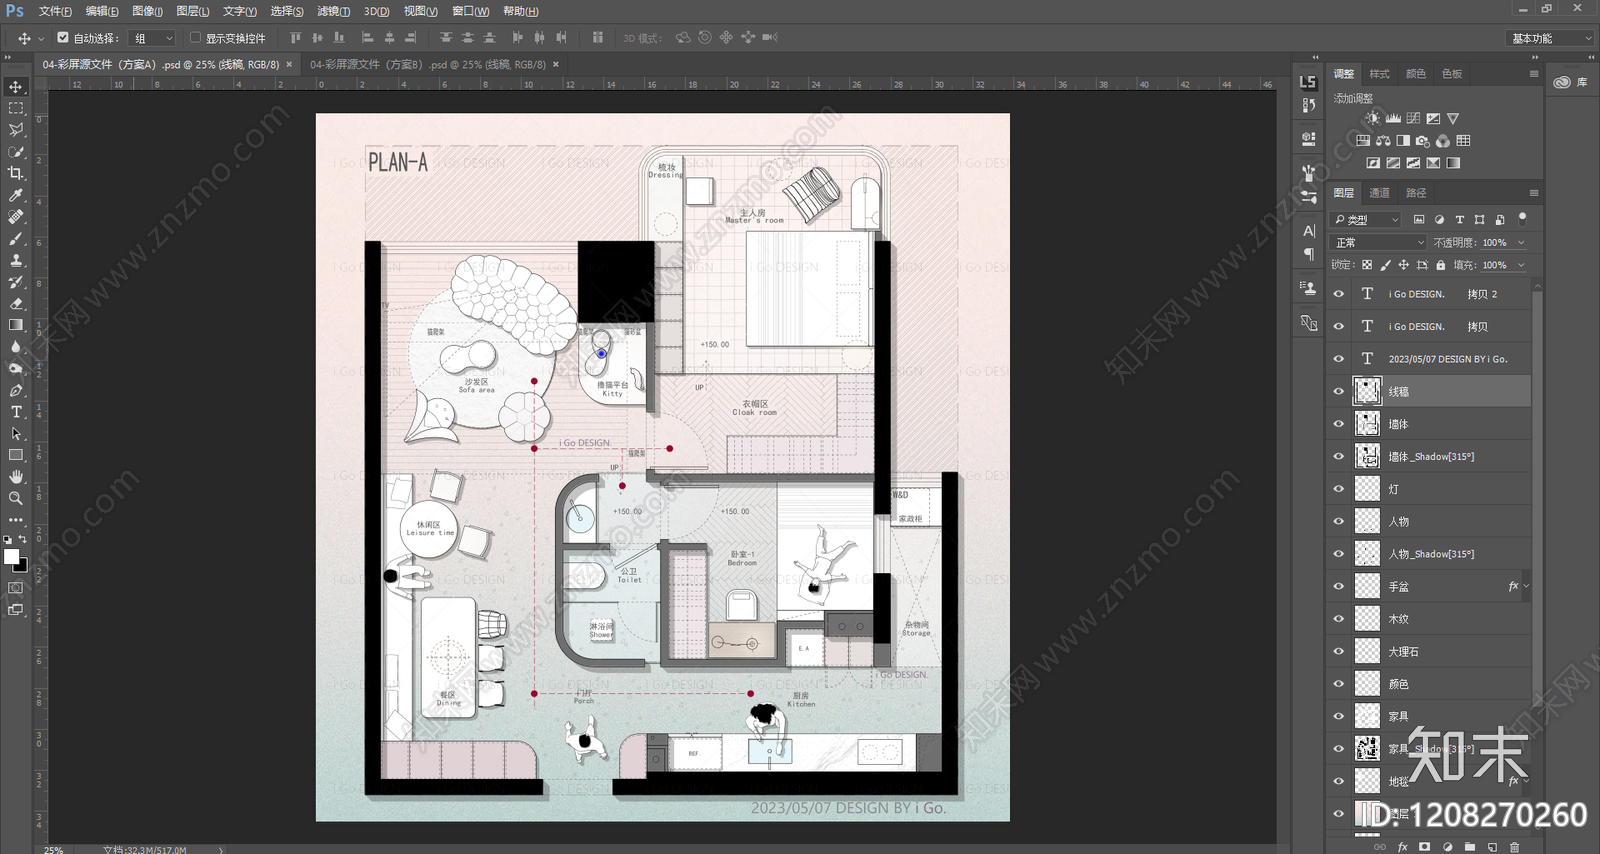
Task: Hide the 墙体 layer
Action: click(x=1338, y=424)
